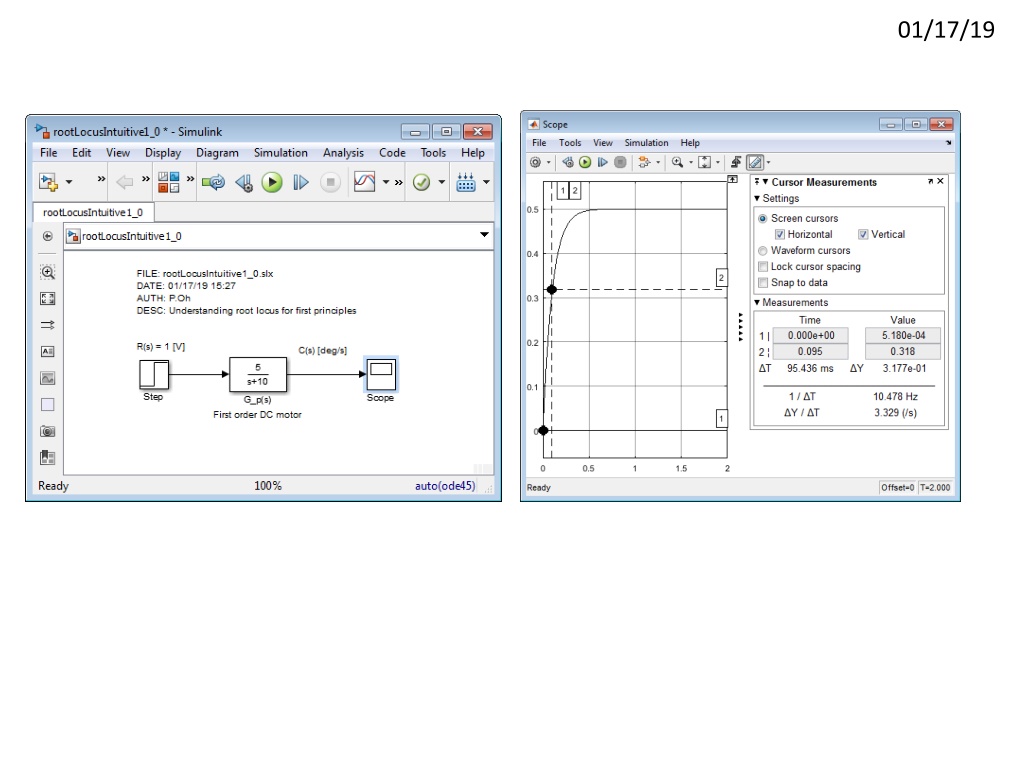Click cursor 2 Time field showing 0.095
Image resolution: width=1024 pixels, height=768 pixels.
pos(810,351)
